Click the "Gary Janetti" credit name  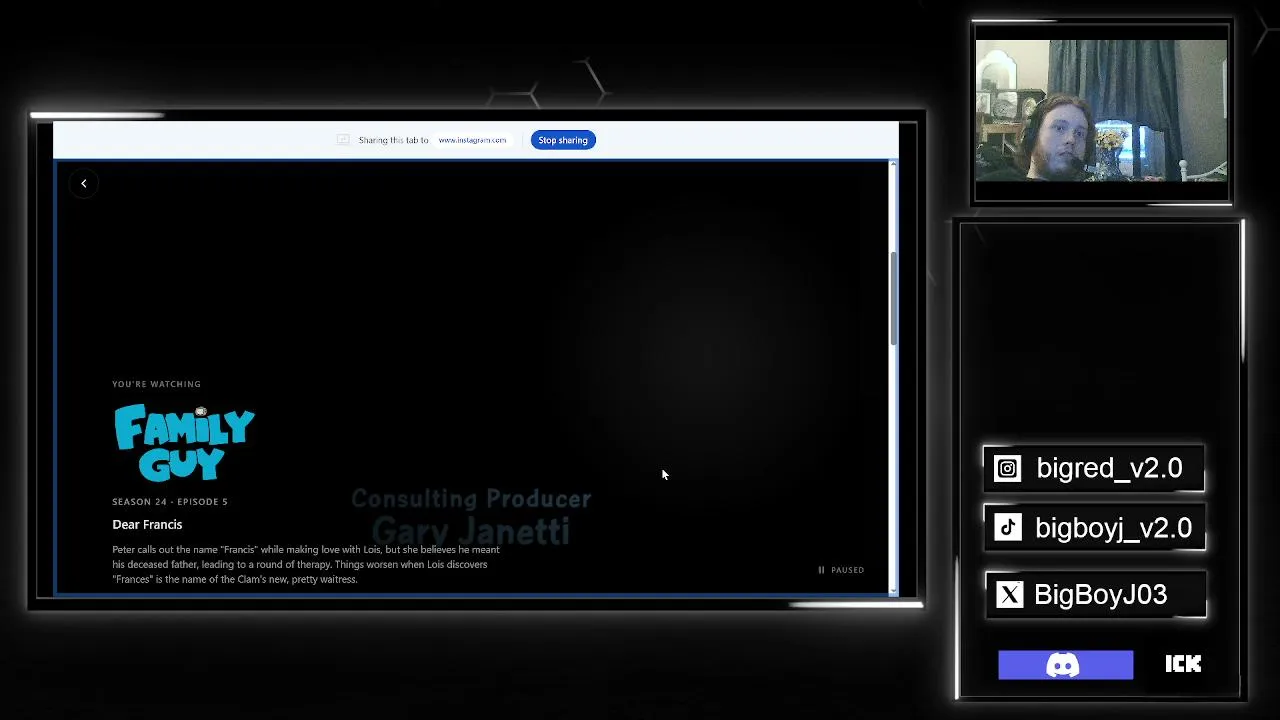pyautogui.click(x=471, y=530)
